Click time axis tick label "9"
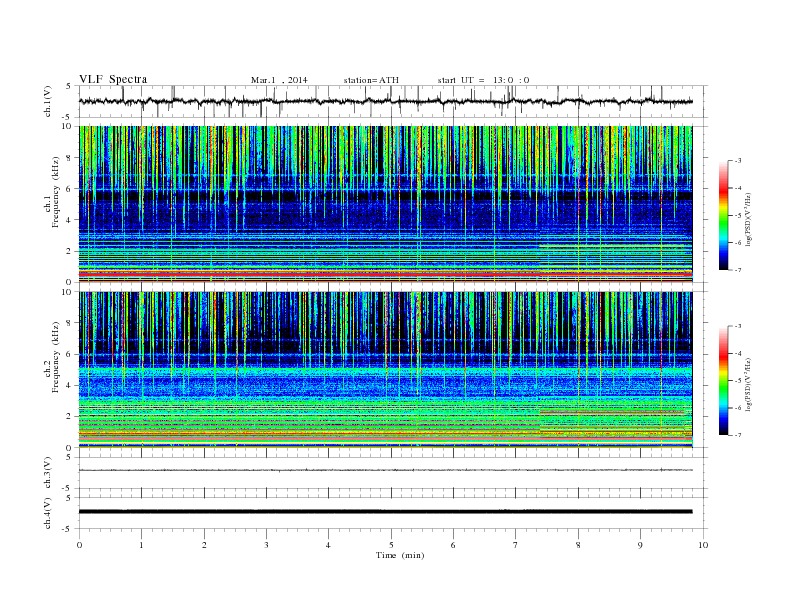 pos(640,545)
